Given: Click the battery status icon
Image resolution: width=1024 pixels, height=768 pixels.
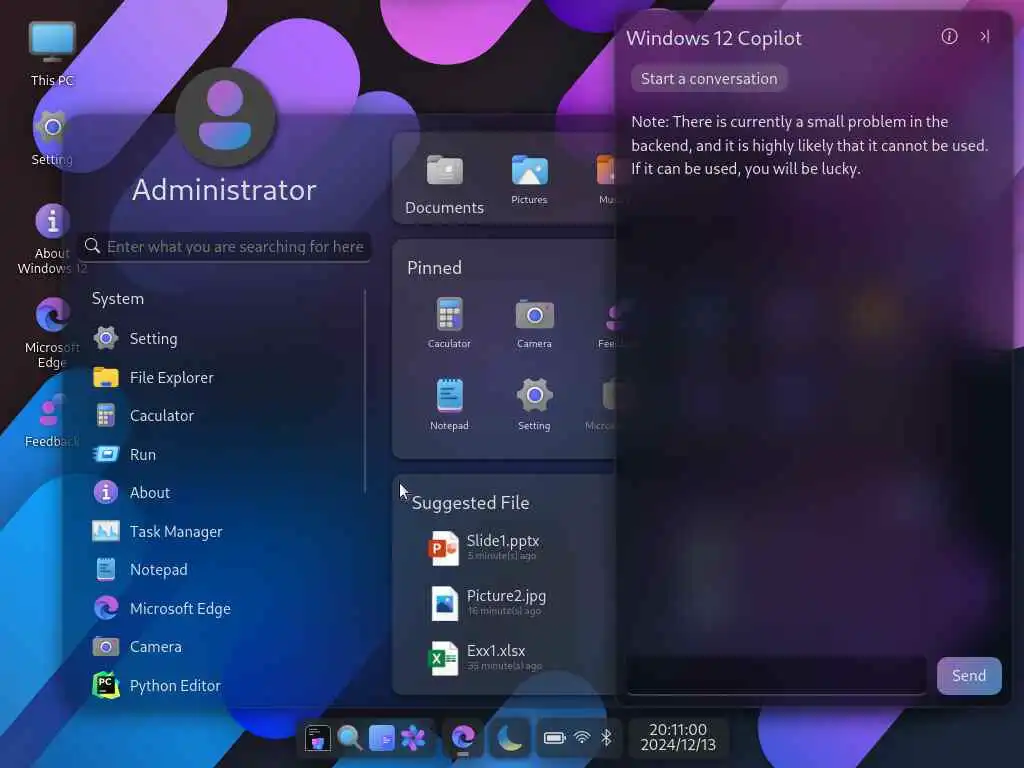Looking at the screenshot, I should point(554,738).
